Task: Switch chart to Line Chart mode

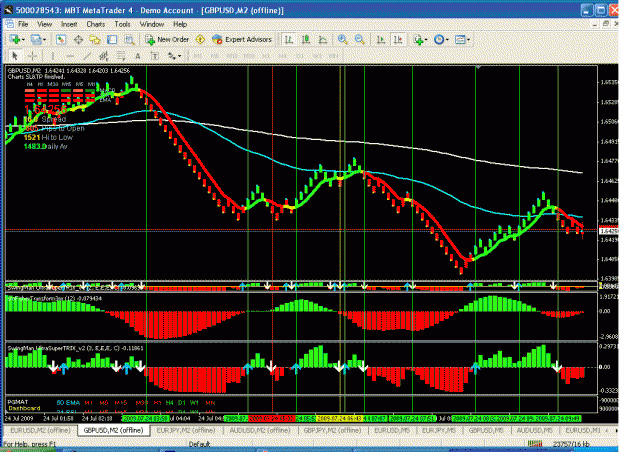Action: pyautogui.click(x=323, y=39)
